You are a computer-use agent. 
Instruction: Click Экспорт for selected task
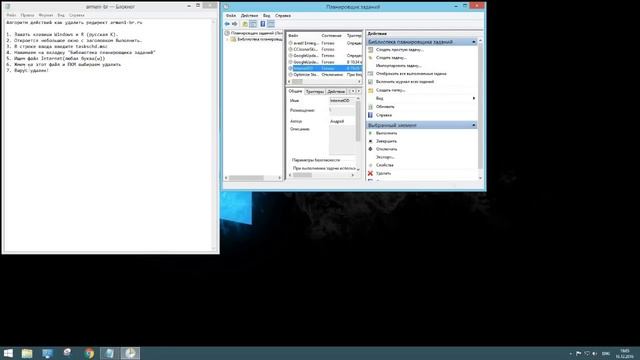point(385,157)
